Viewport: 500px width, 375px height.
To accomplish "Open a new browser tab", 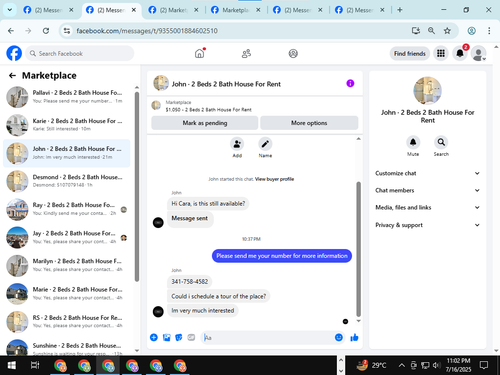I will click(400, 10).
